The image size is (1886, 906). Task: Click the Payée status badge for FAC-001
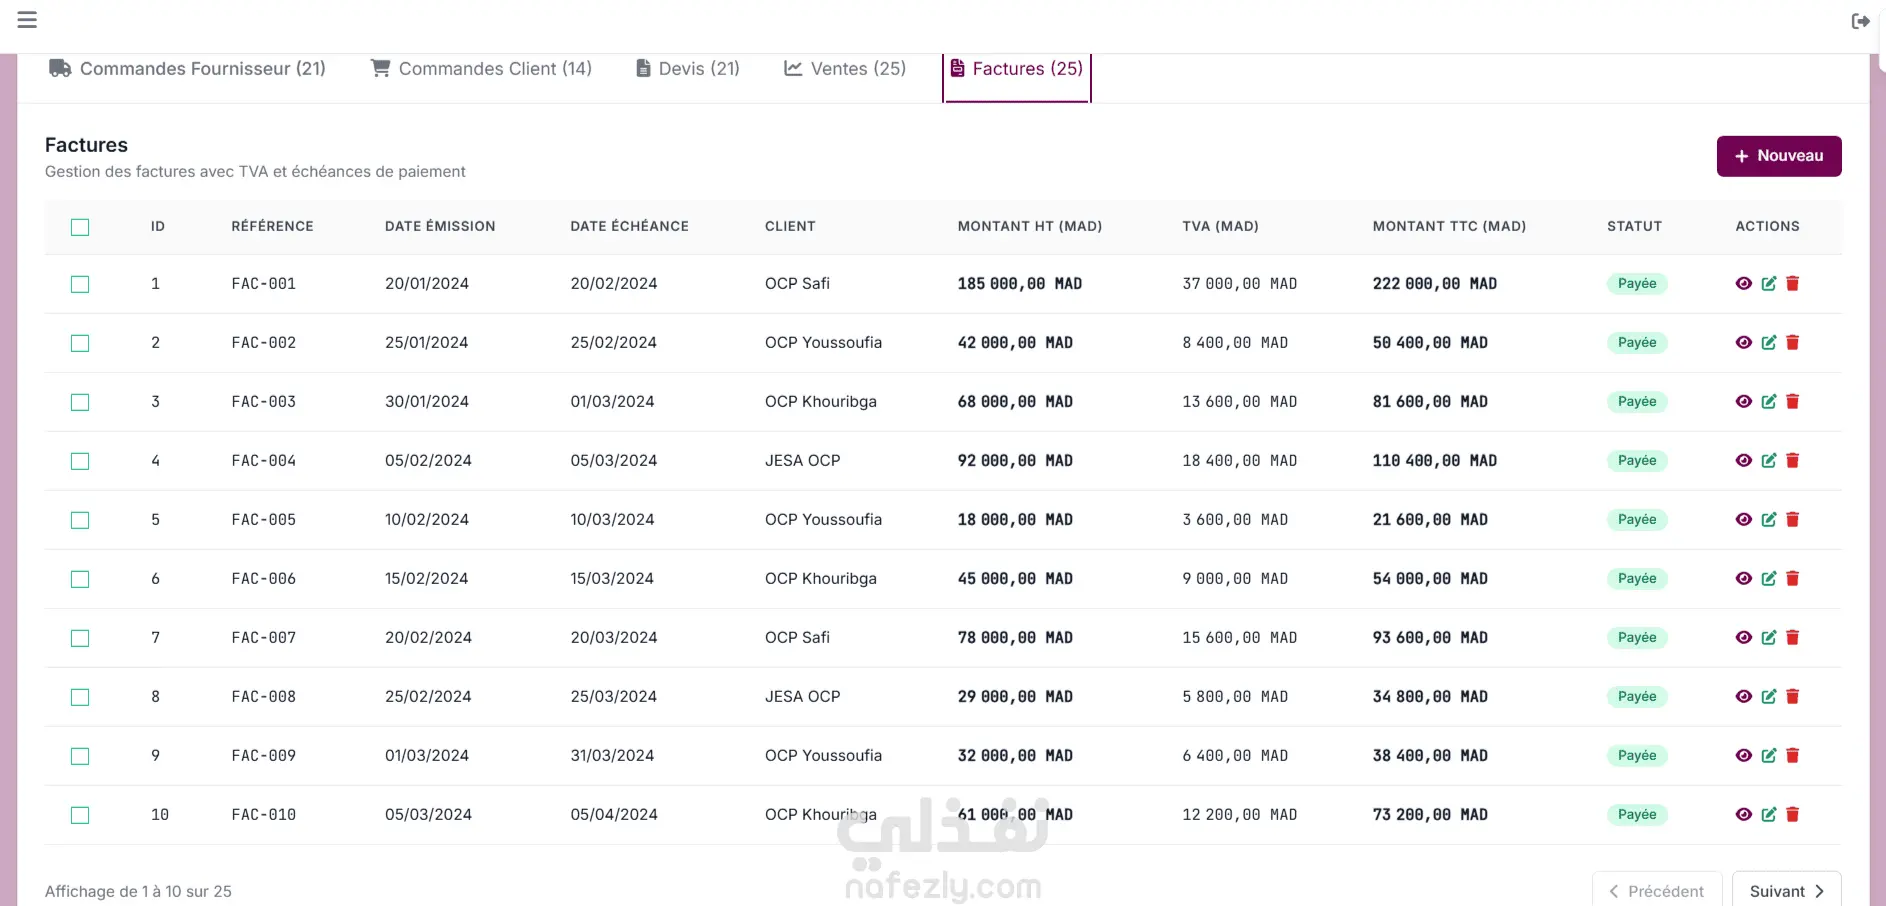[1636, 284]
